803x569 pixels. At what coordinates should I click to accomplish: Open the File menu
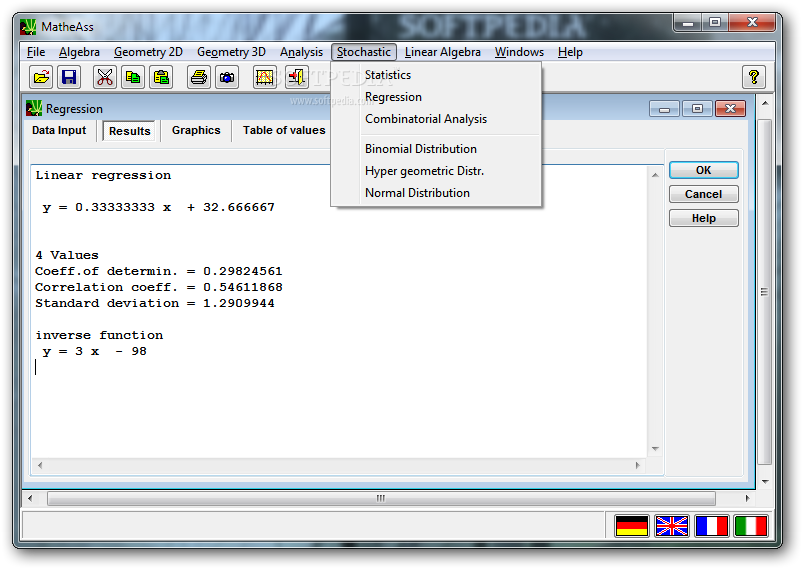tap(36, 52)
